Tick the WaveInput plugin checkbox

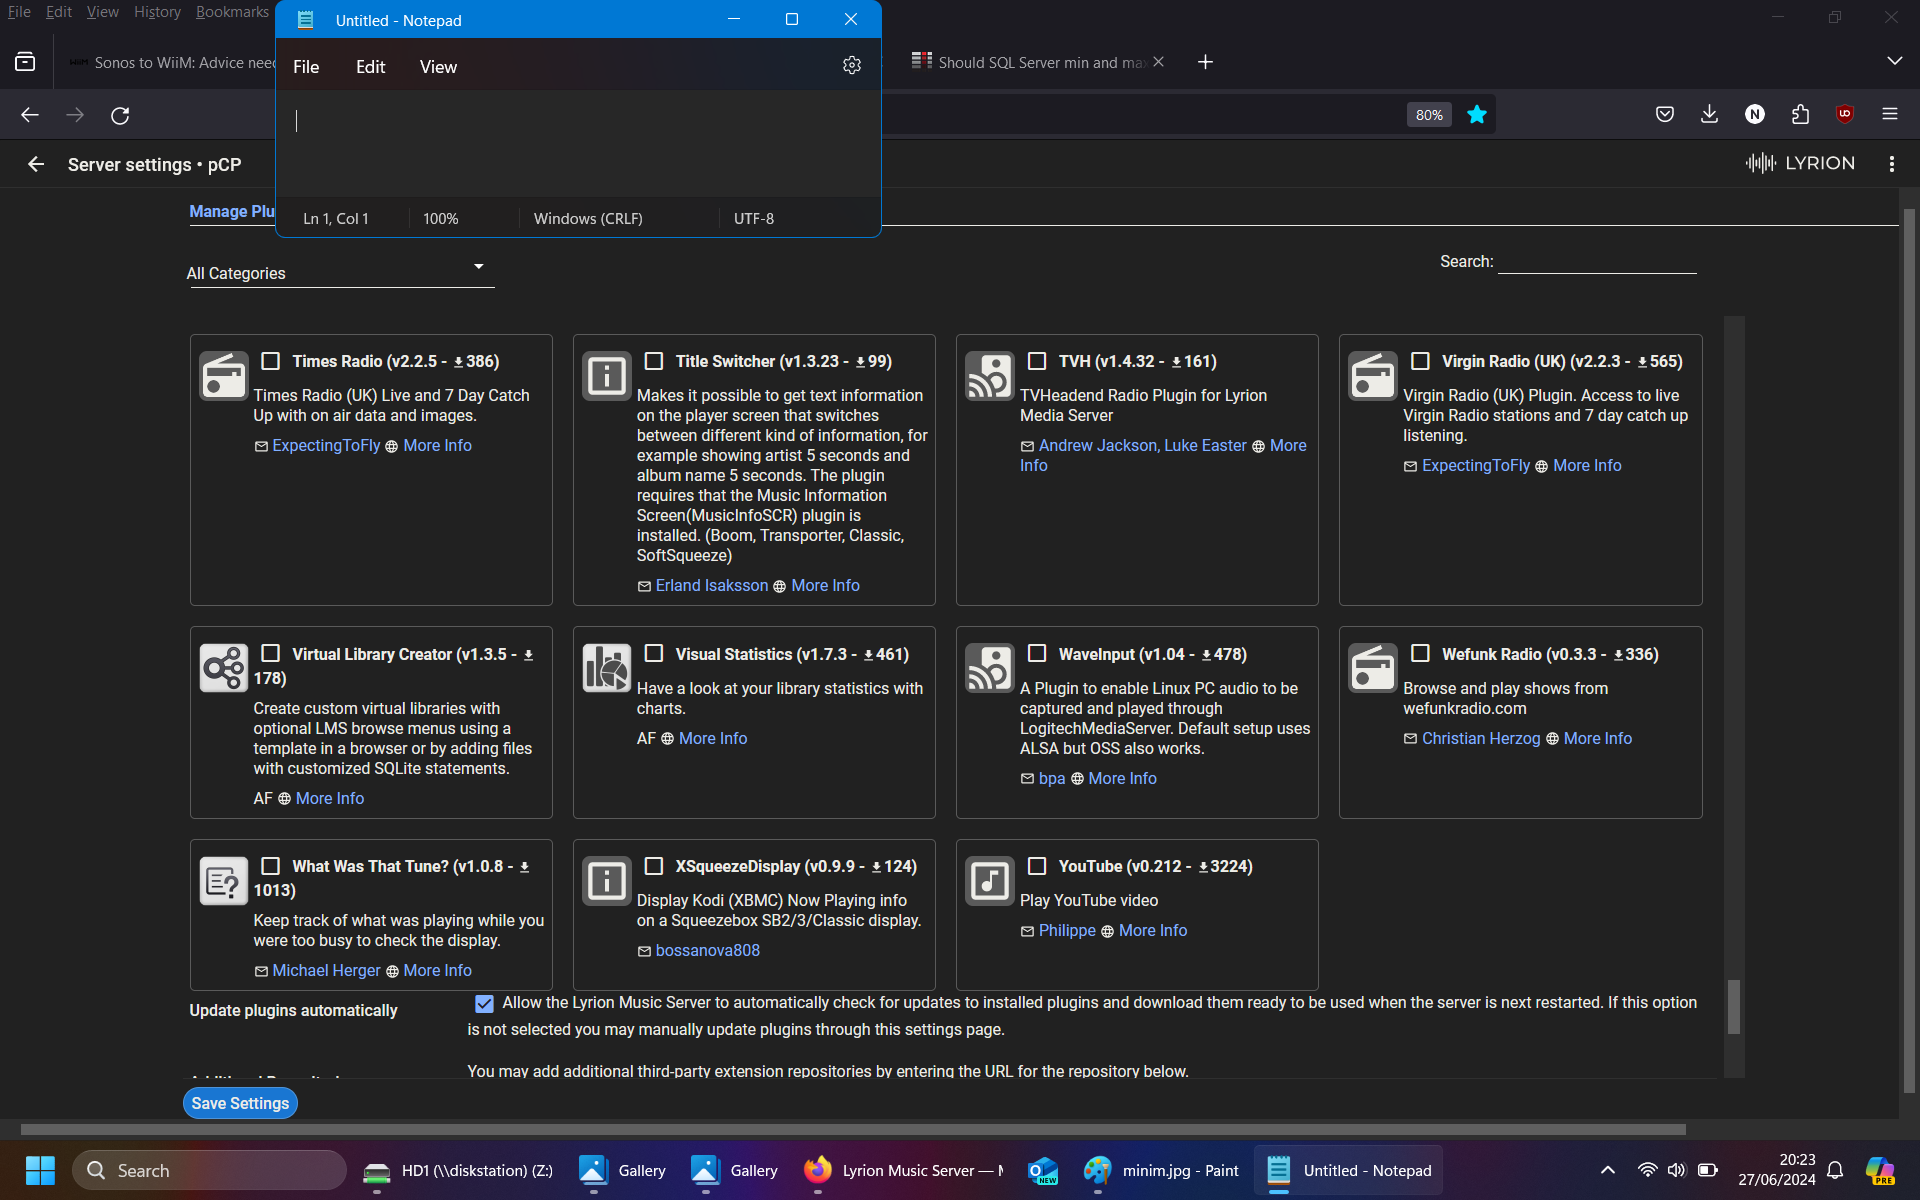(1037, 654)
